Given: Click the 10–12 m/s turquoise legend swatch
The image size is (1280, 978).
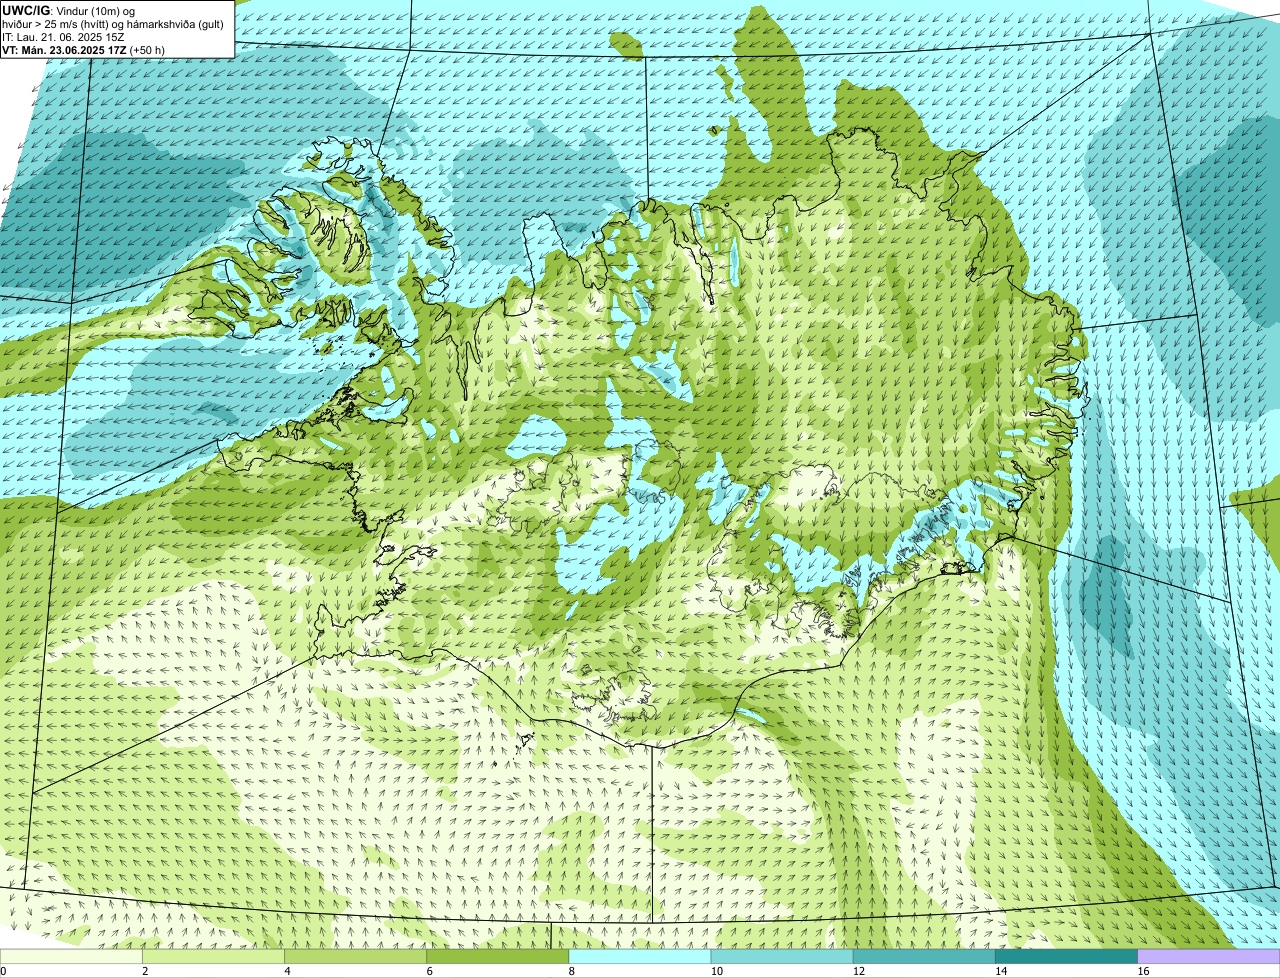Looking at the screenshot, I should pyautogui.click(x=782, y=956).
